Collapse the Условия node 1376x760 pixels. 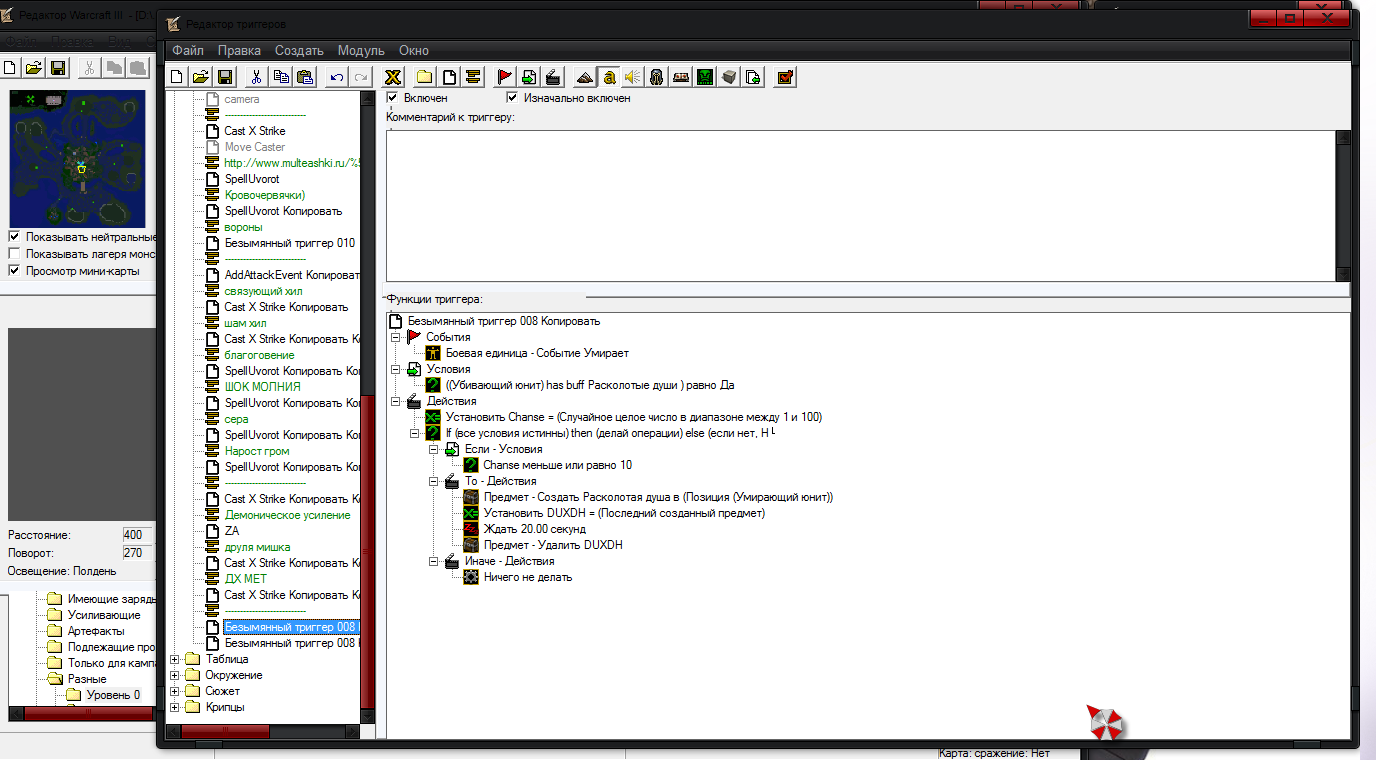(x=396, y=369)
